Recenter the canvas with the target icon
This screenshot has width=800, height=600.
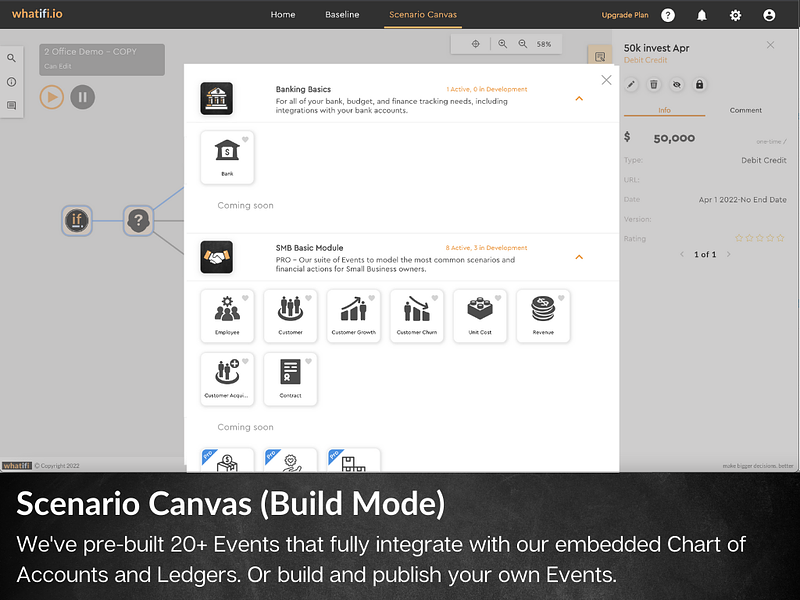476,44
